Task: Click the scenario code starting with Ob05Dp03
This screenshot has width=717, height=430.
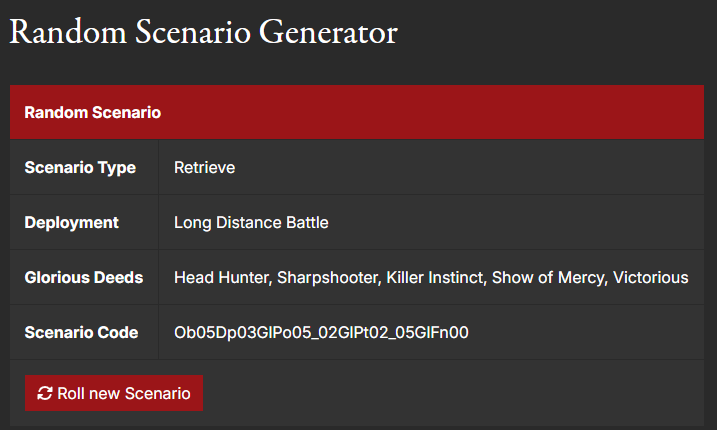Action: (321, 332)
